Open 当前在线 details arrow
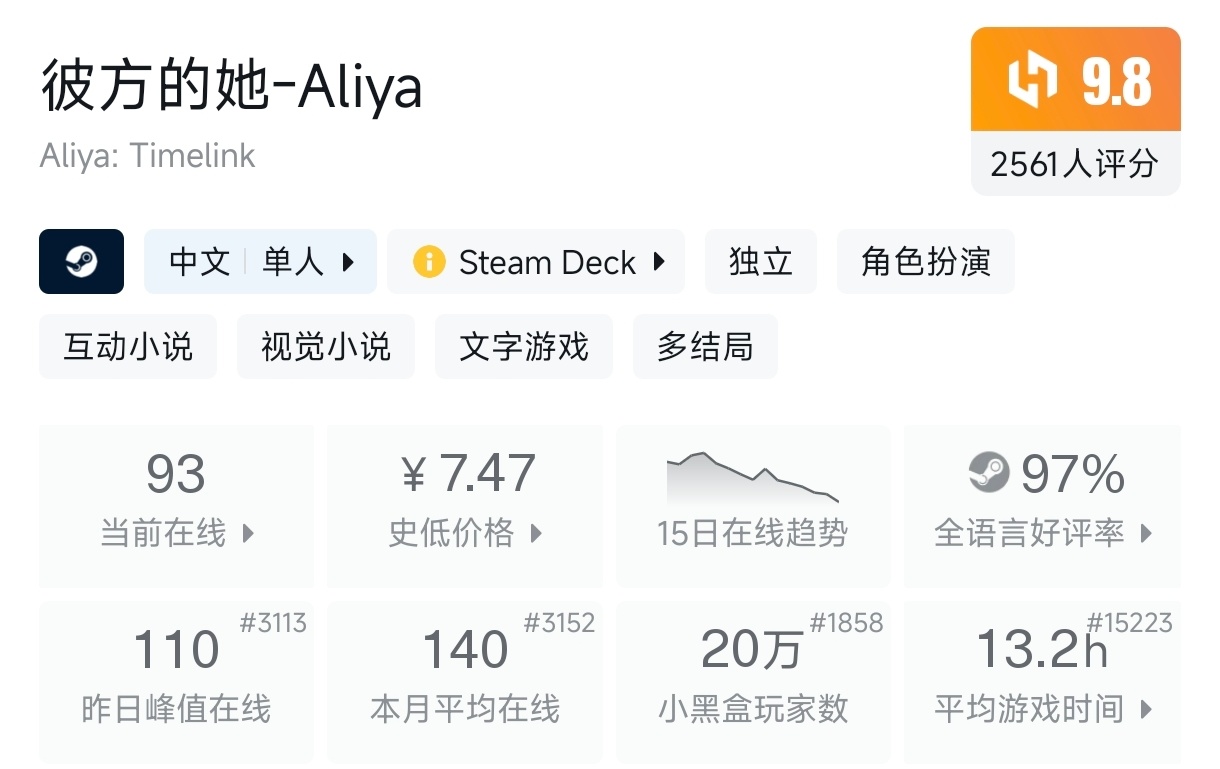Viewport: 1220px width, 769px height. (249, 533)
